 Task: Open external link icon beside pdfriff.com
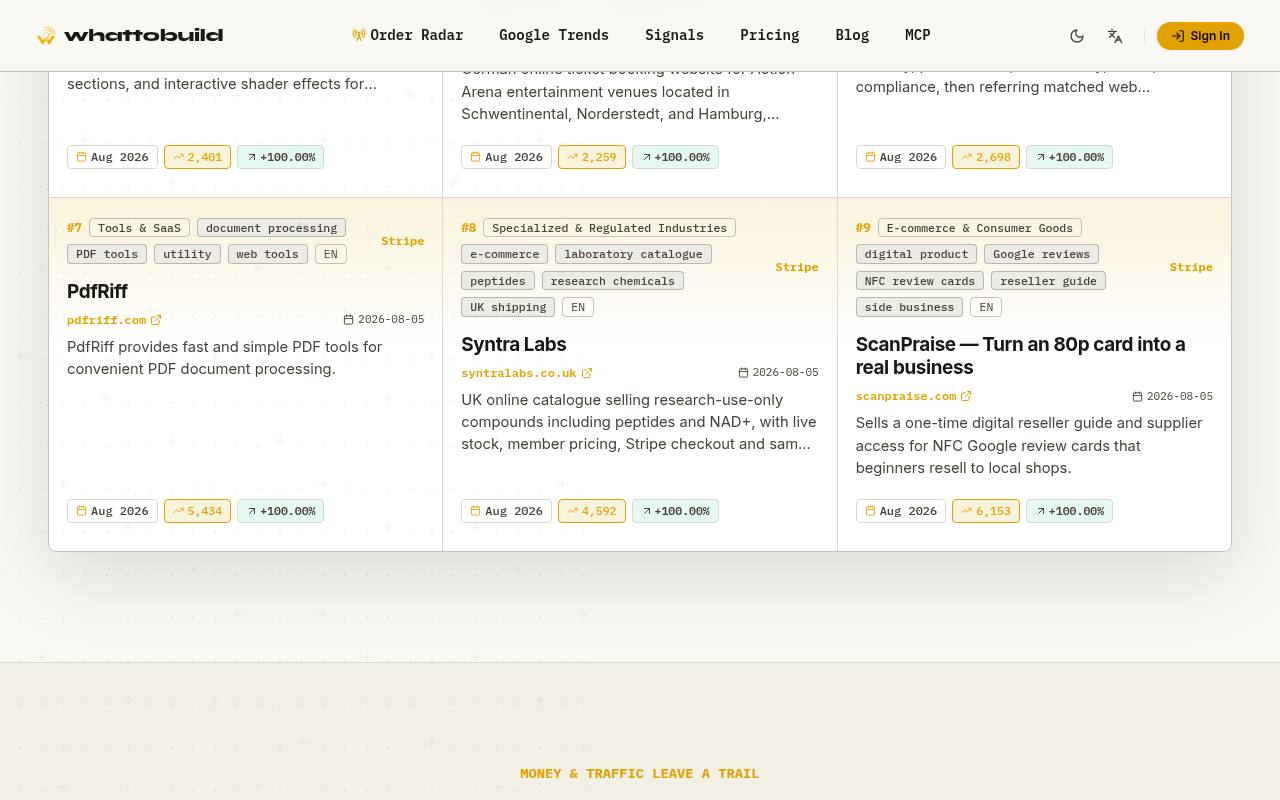[x=156, y=320]
